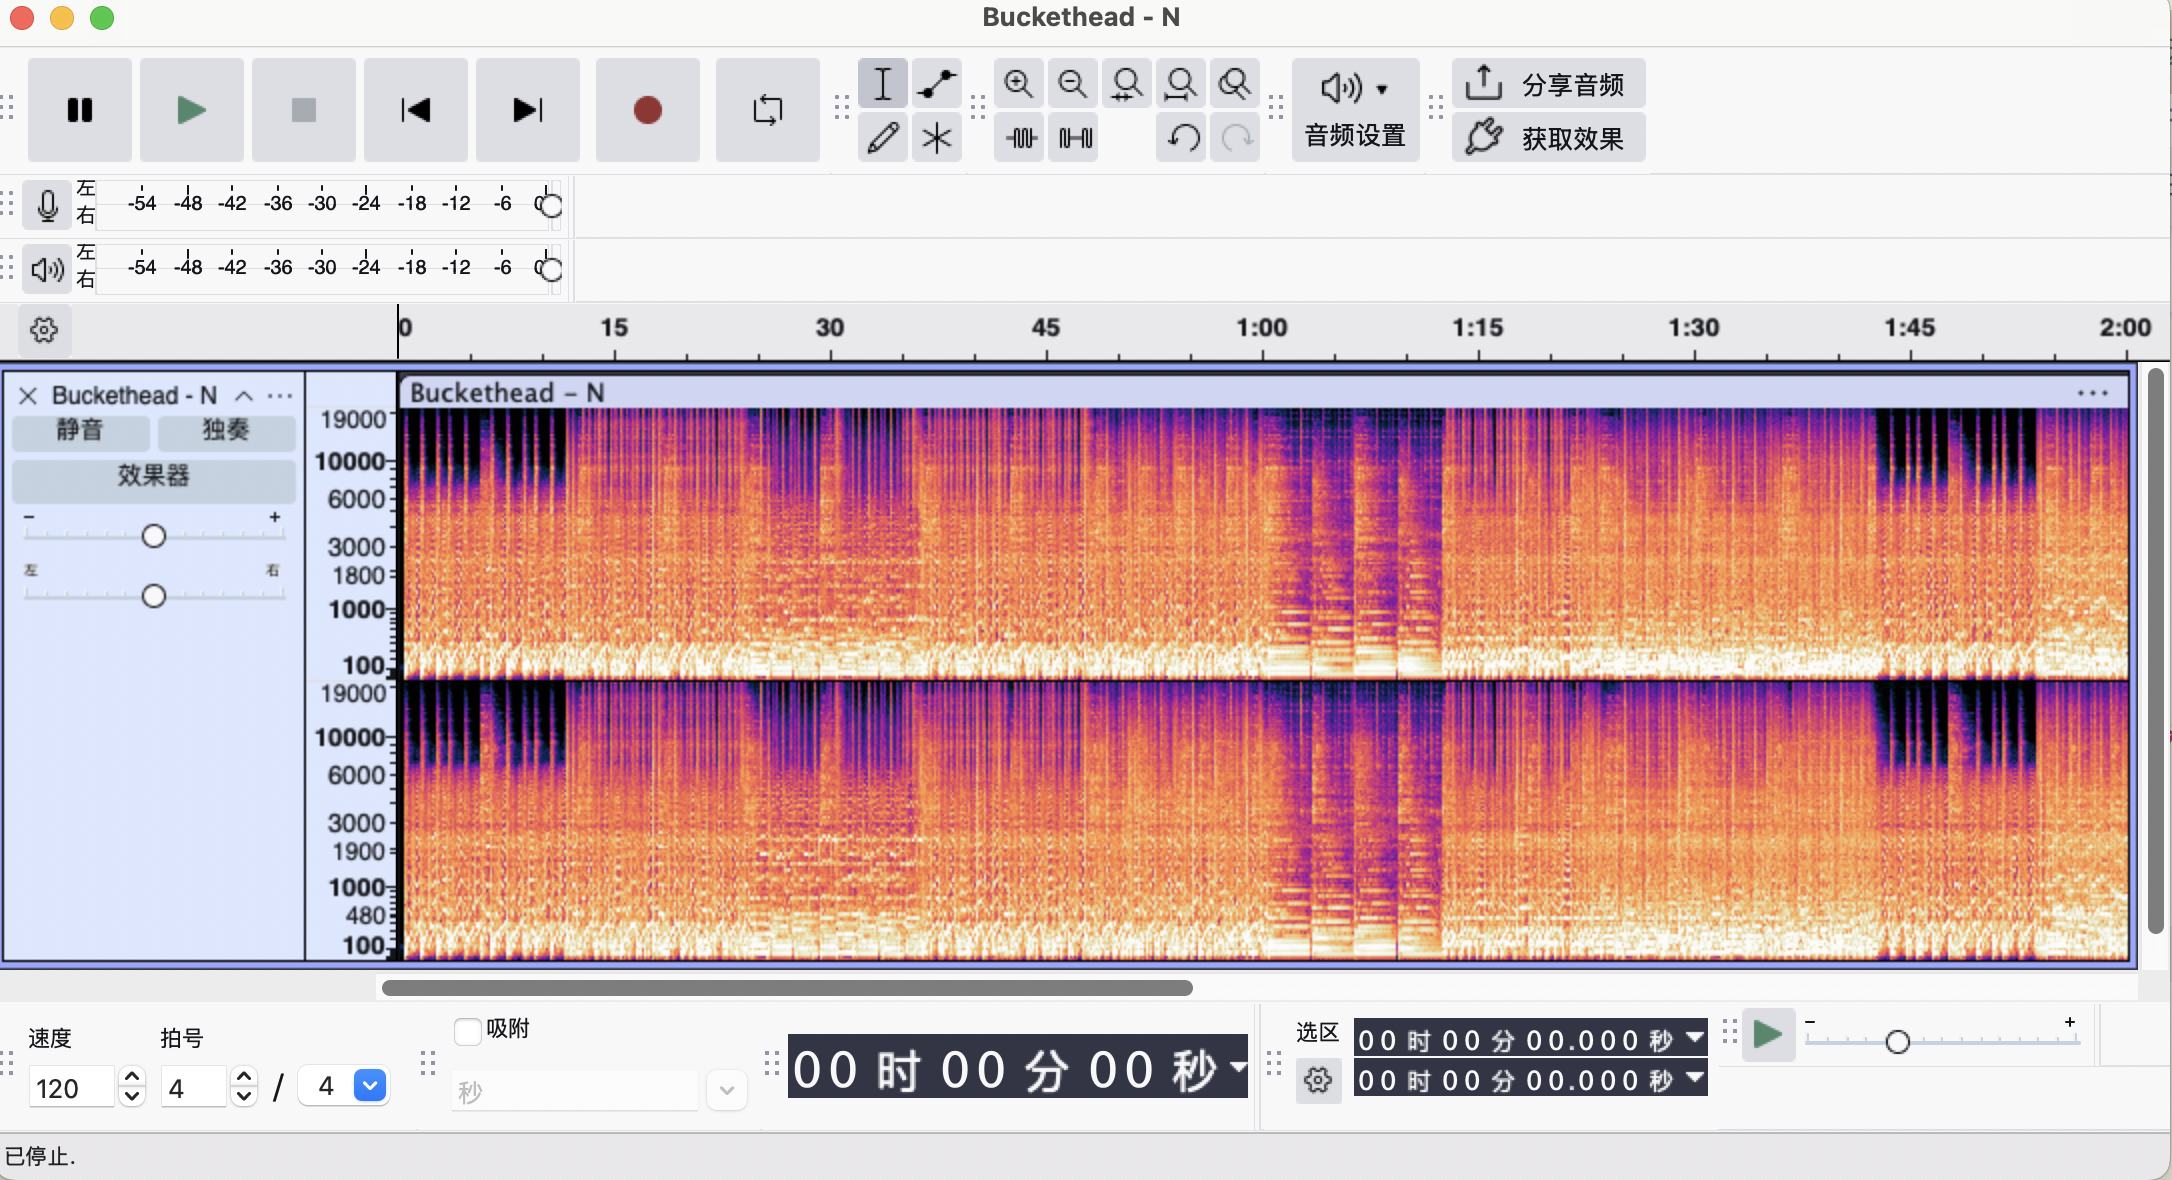This screenshot has width=2172, height=1180.
Task: Select the Draw pencil tool
Action: point(882,138)
